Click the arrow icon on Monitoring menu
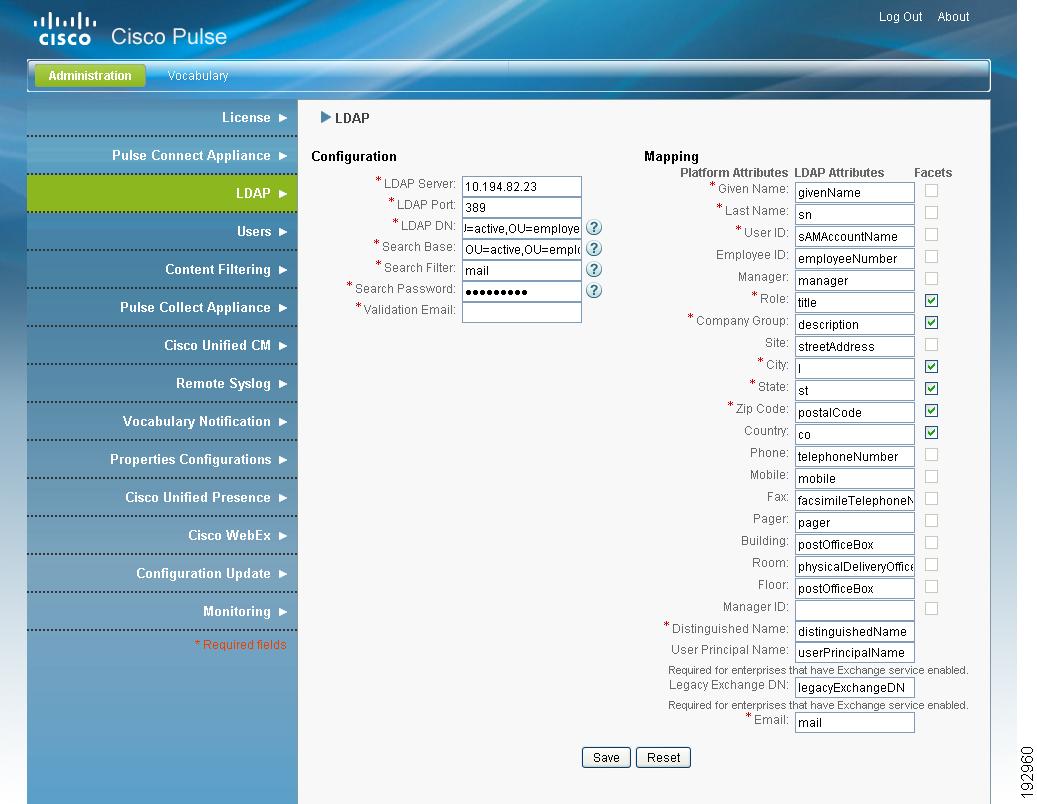The image size is (1037, 804). [283, 611]
